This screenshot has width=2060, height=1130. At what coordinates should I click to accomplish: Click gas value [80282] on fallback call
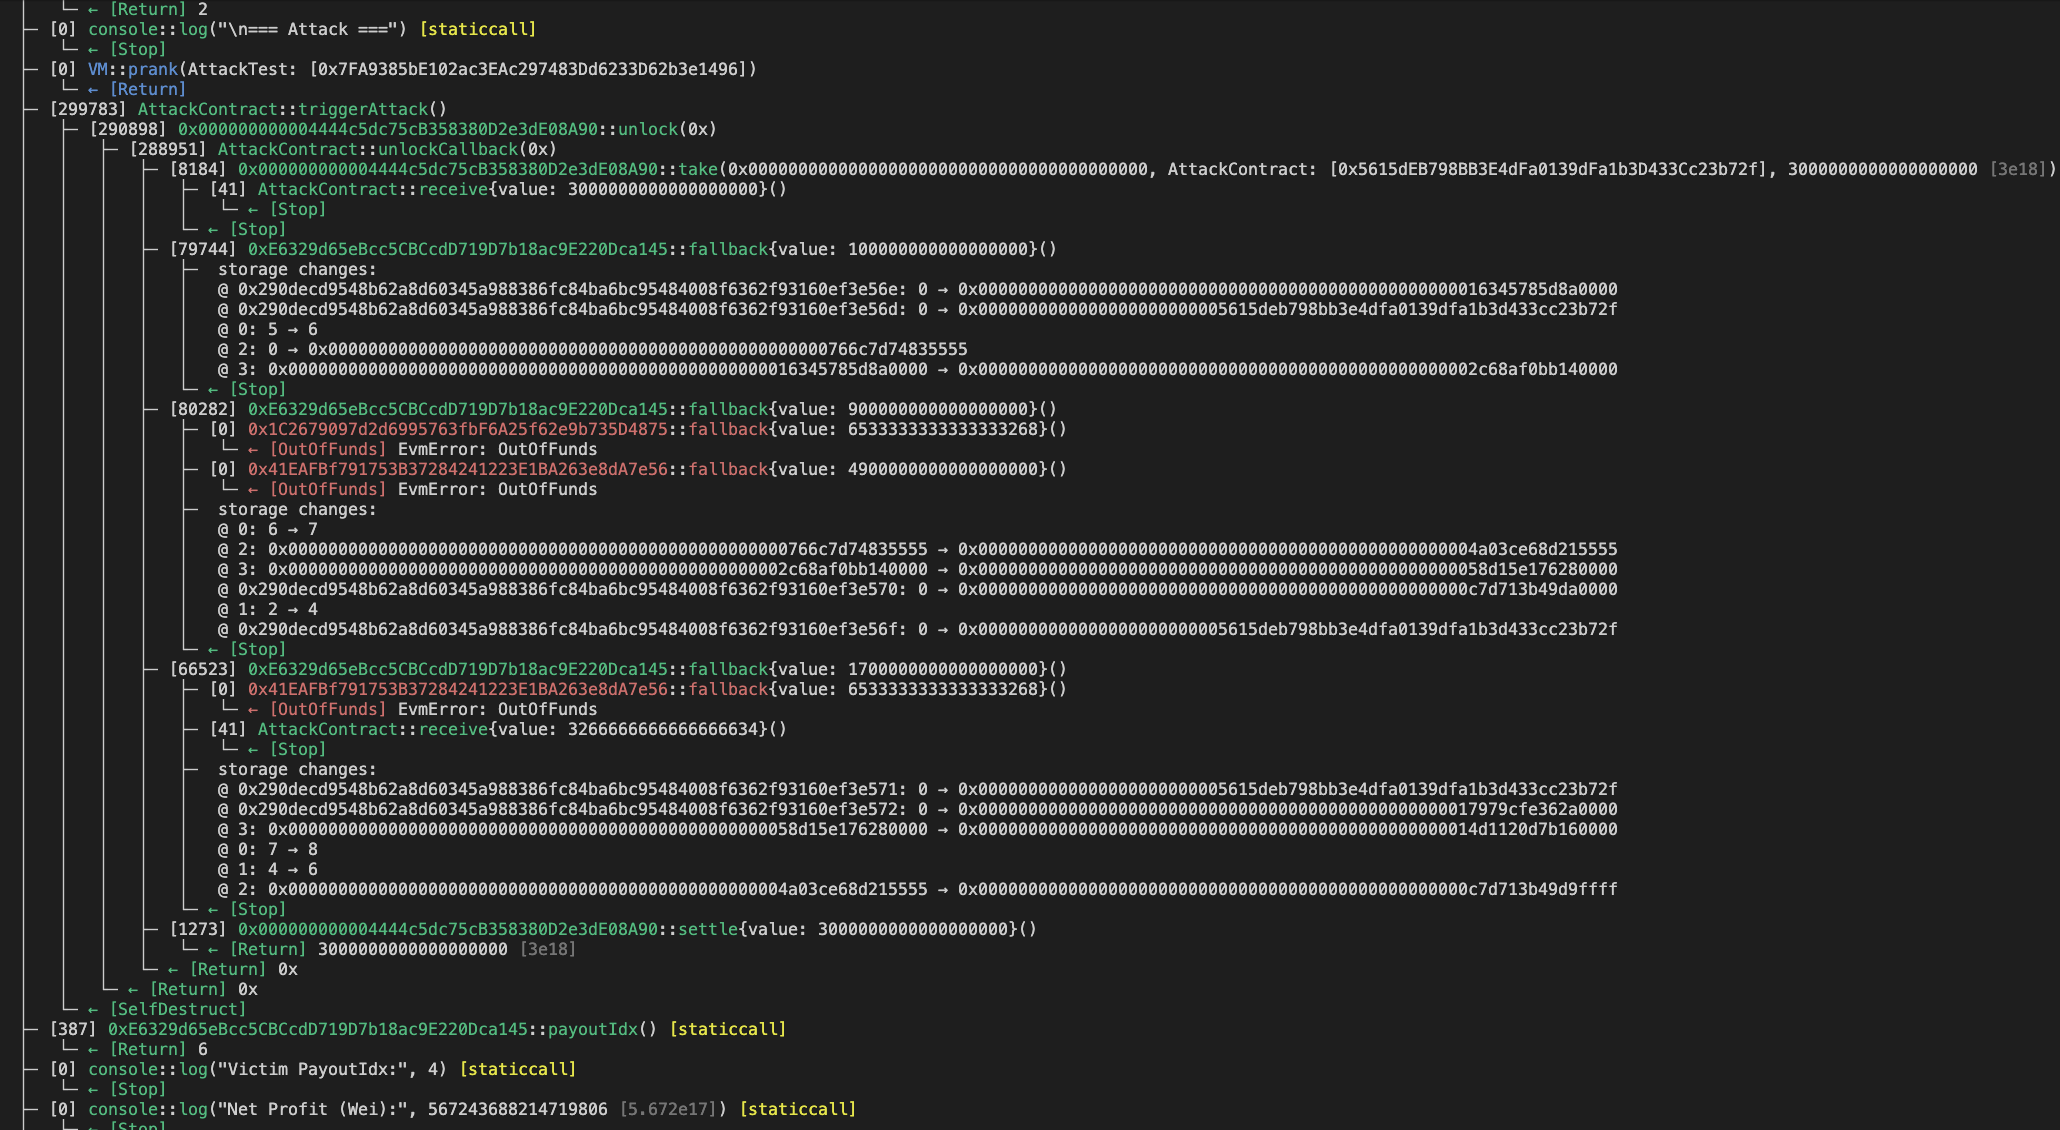point(203,409)
